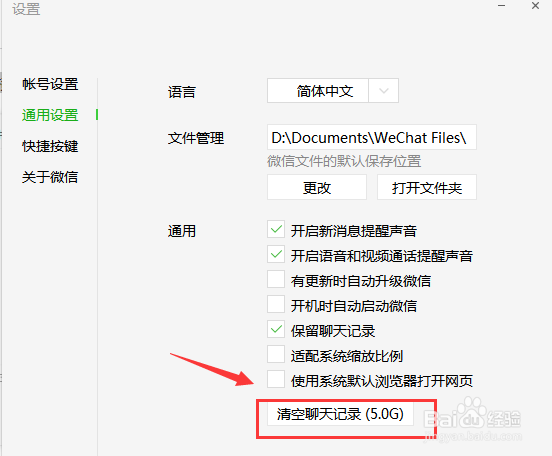Go to 快捷按键 shortcuts section
Image resolution: width=552 pixels, height=456 pixels.
pyautogui.click(x=50, y=146)
